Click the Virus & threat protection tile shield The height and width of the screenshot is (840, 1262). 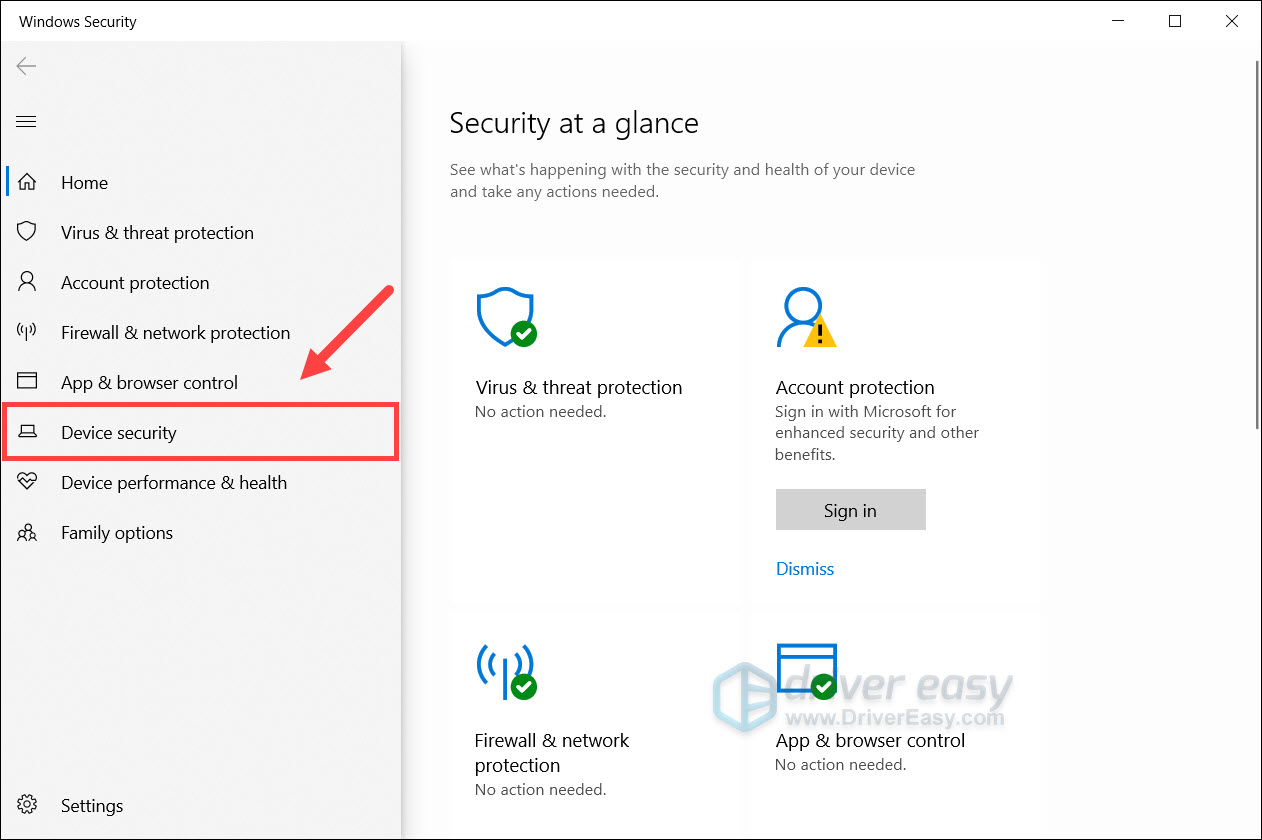pyautogui.click(x=505, y=318)
